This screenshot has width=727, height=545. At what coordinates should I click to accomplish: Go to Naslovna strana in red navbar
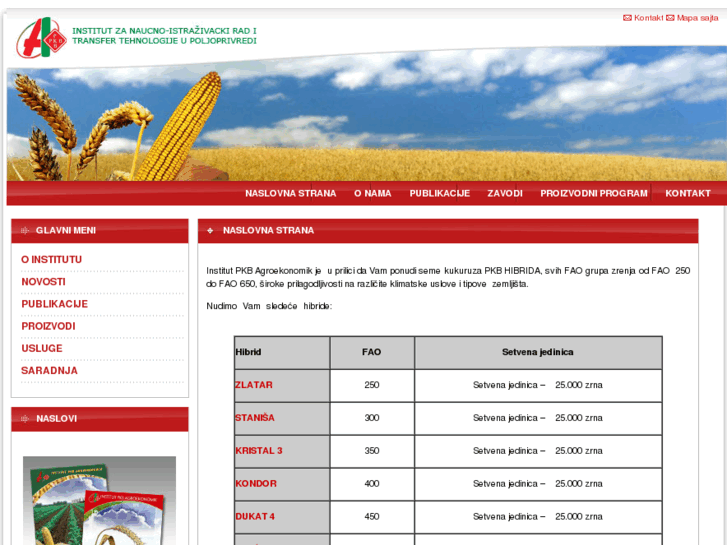tap(291, 193)
